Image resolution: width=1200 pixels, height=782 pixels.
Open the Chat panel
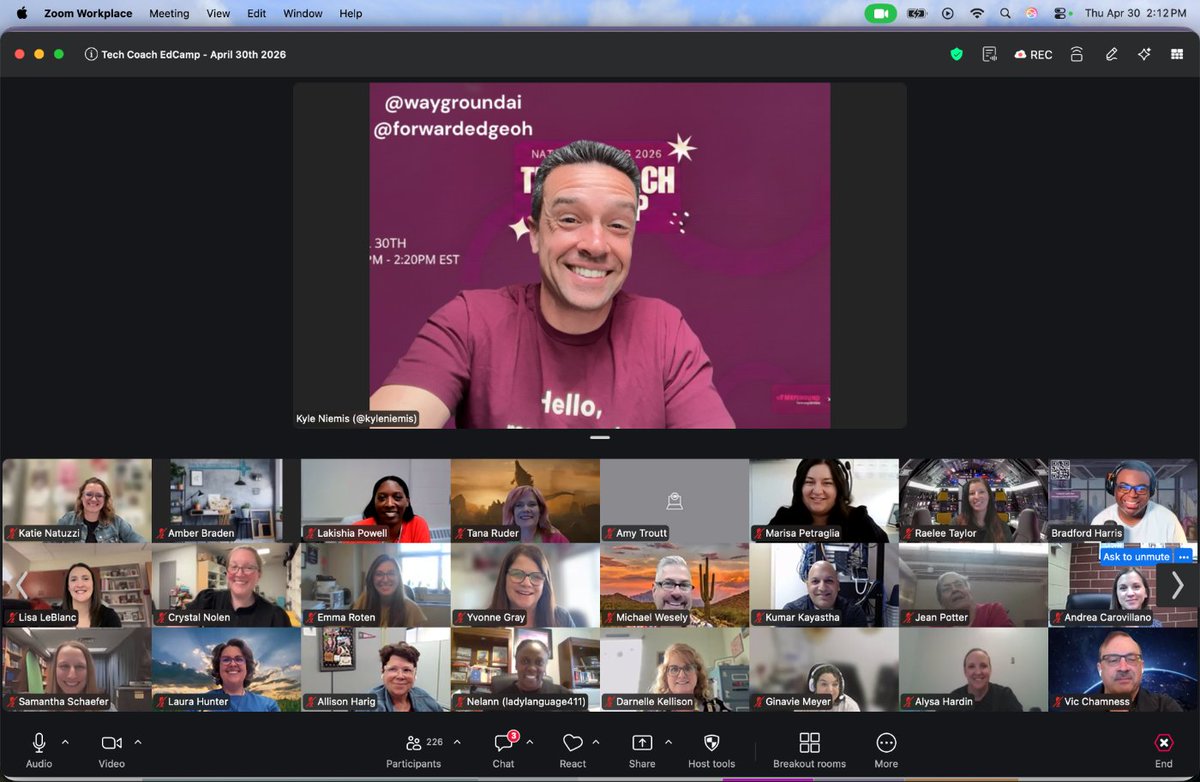[x=503, y=750]
